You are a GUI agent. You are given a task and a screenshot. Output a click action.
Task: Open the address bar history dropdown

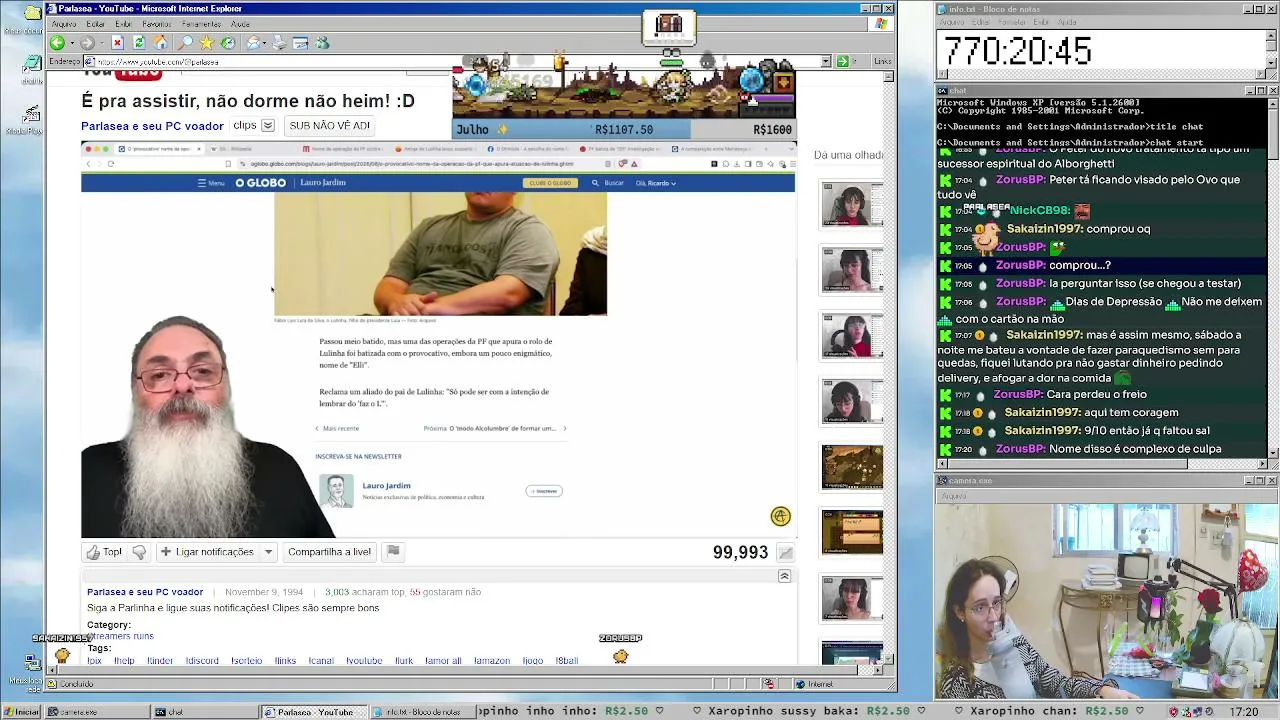[x=826, y=62]
